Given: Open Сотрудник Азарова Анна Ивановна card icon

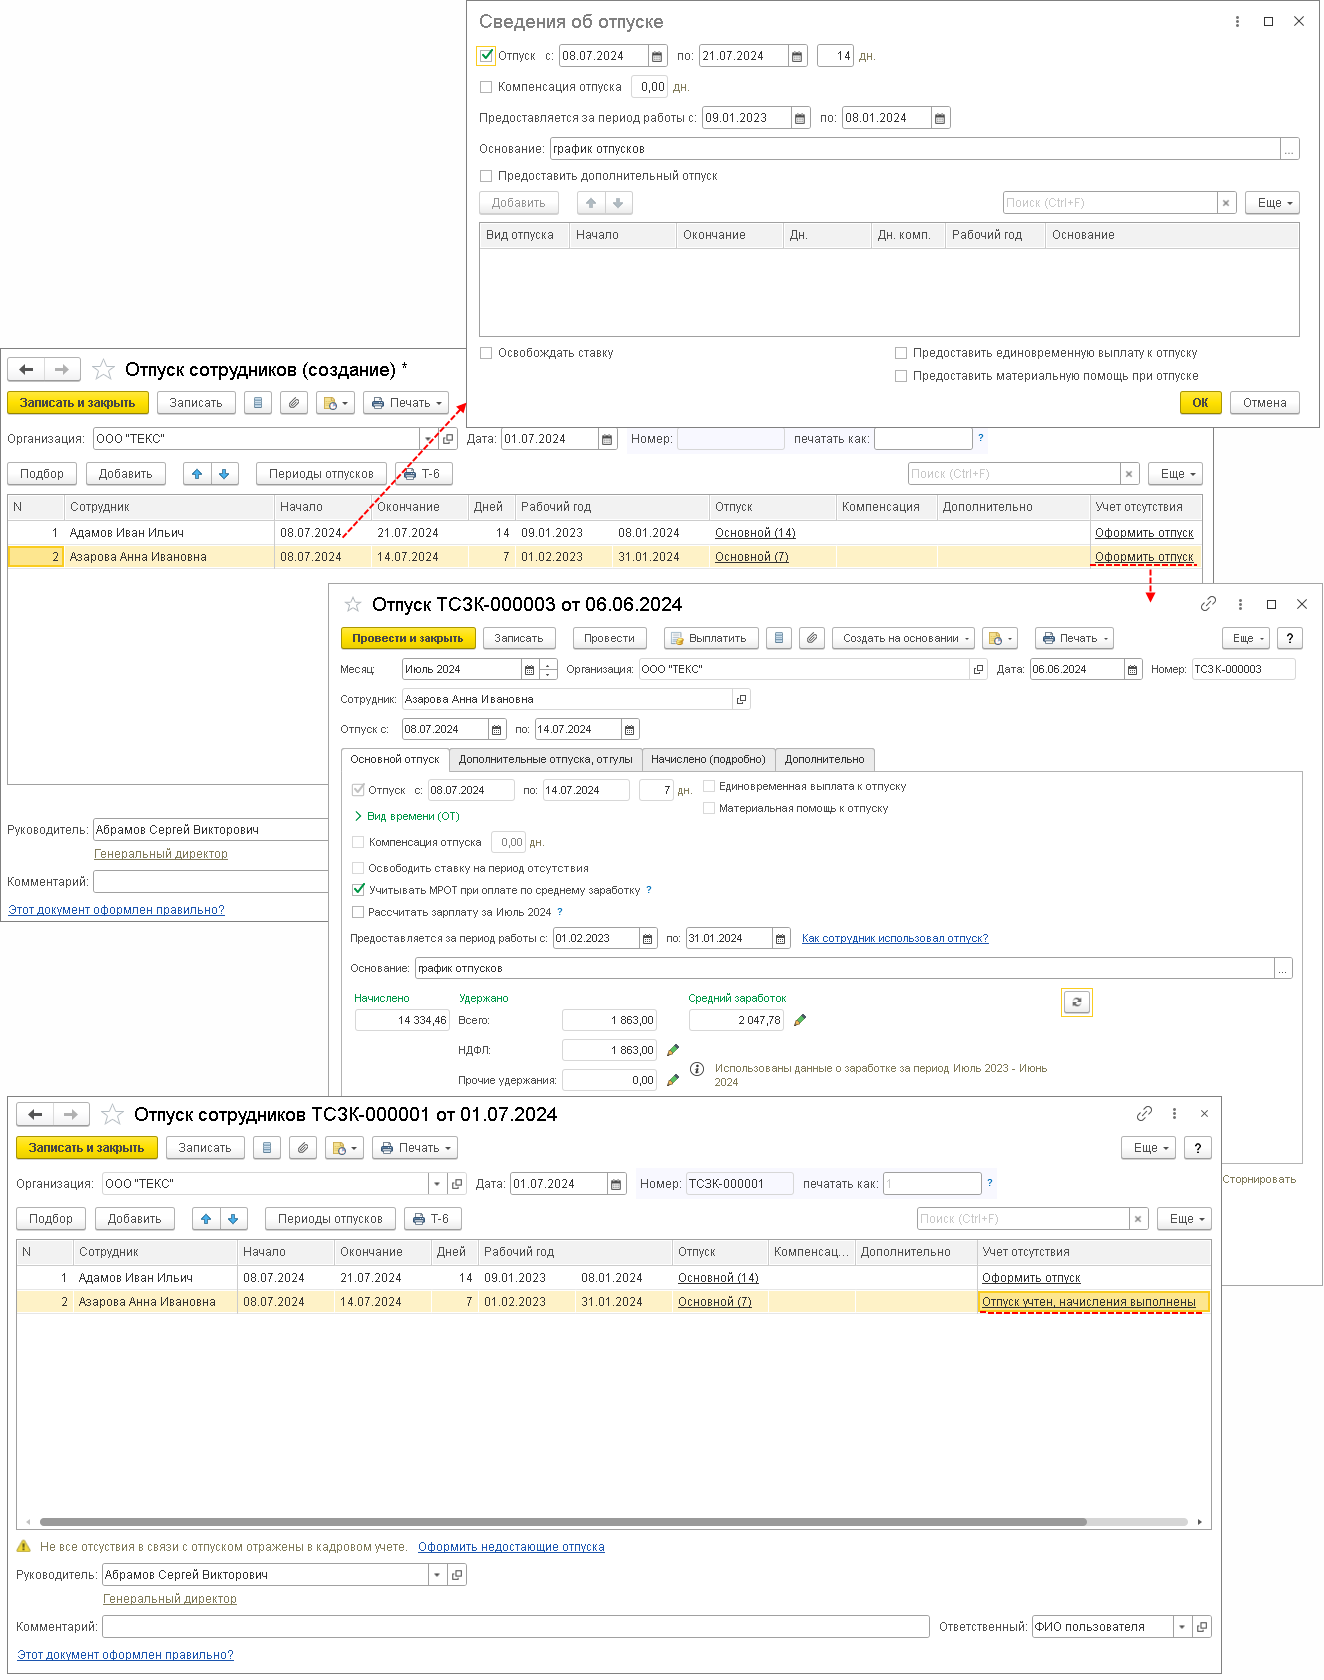Looking at the screenshot, I should (741, 699).
